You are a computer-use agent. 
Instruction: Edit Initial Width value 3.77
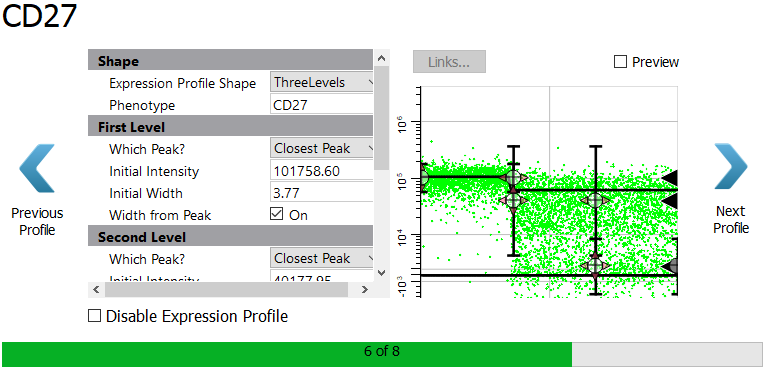click(x=321, y=193)
